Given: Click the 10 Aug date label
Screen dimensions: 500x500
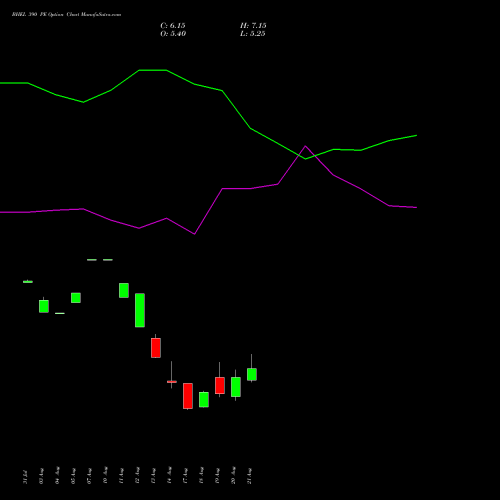Looking at the screenshot, I should pos(105,475).
